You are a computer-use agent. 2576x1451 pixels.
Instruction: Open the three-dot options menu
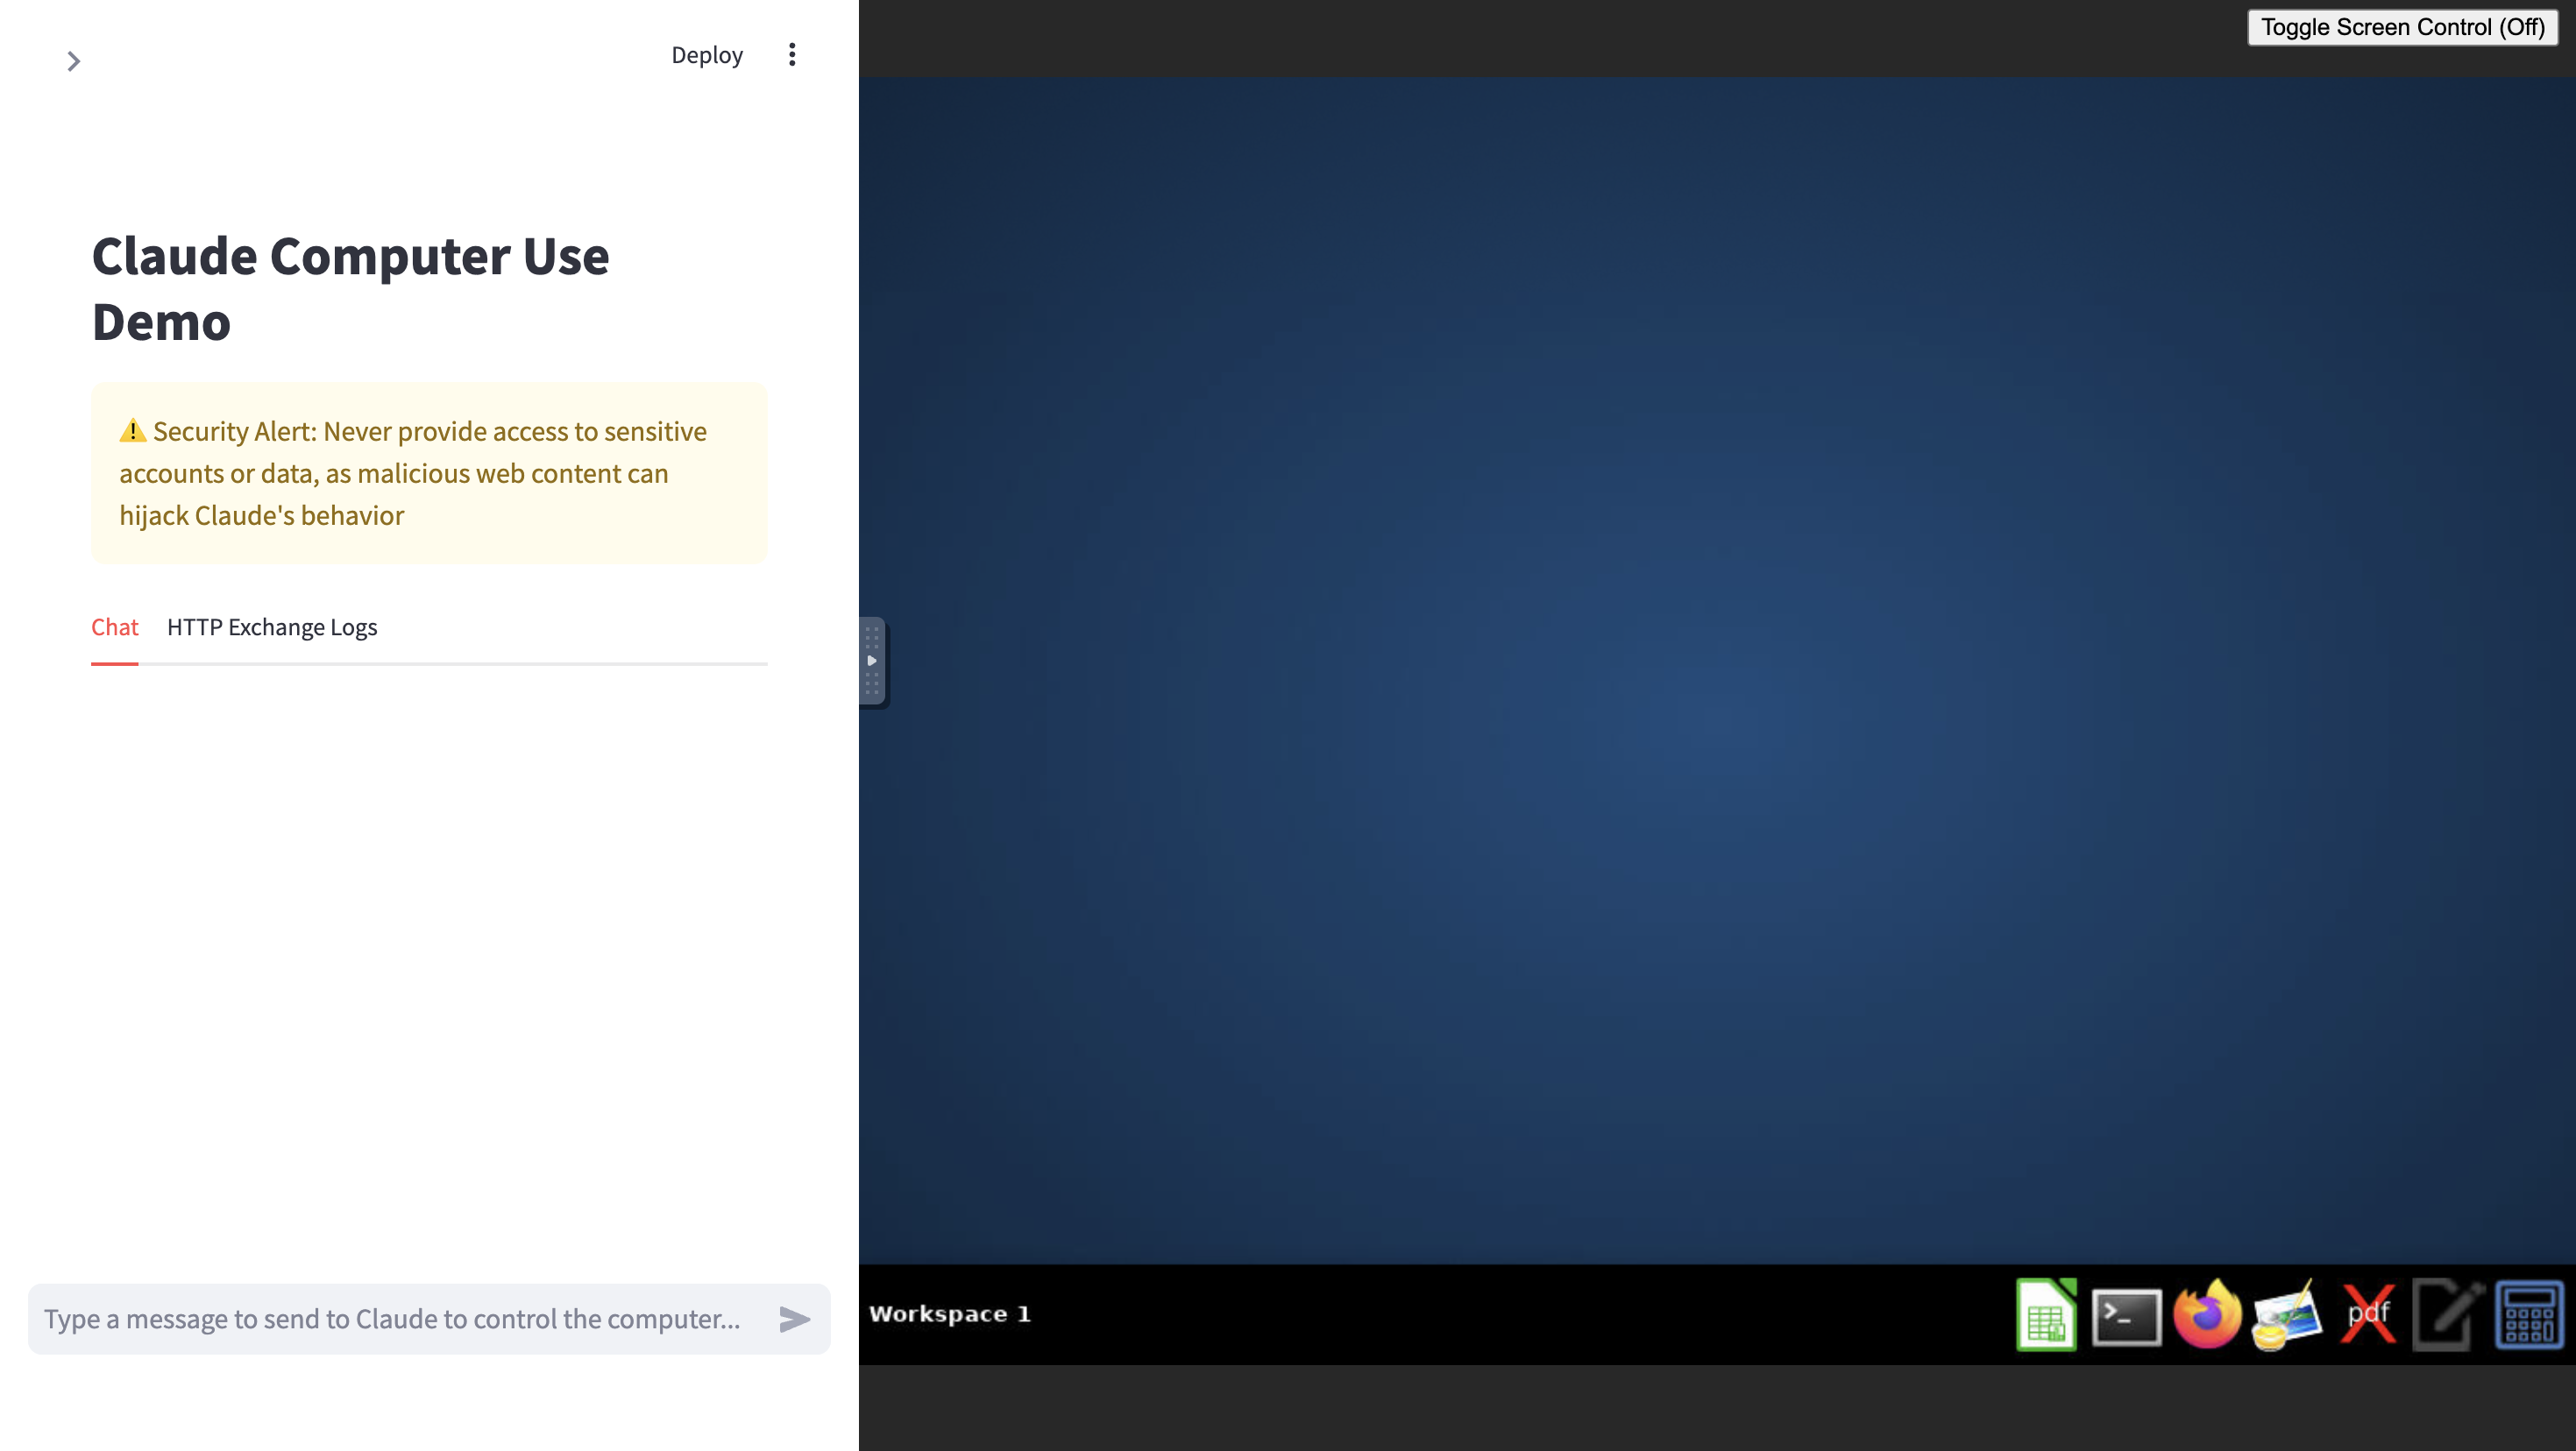pos(792,55)
